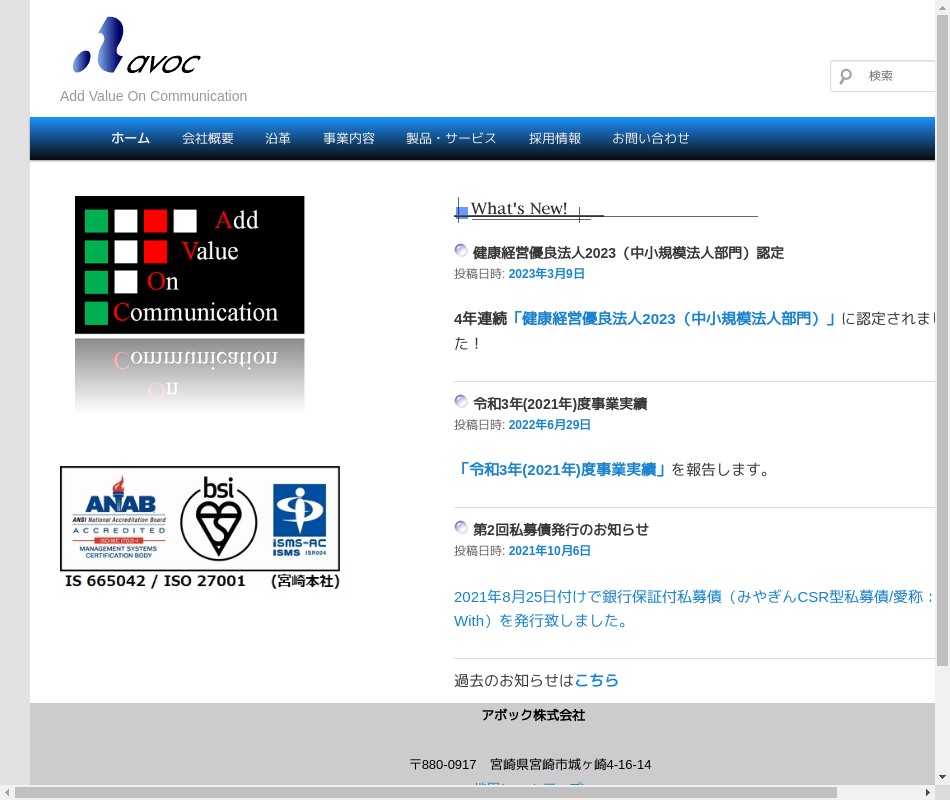Click the avoc company logo

[137, 47]
